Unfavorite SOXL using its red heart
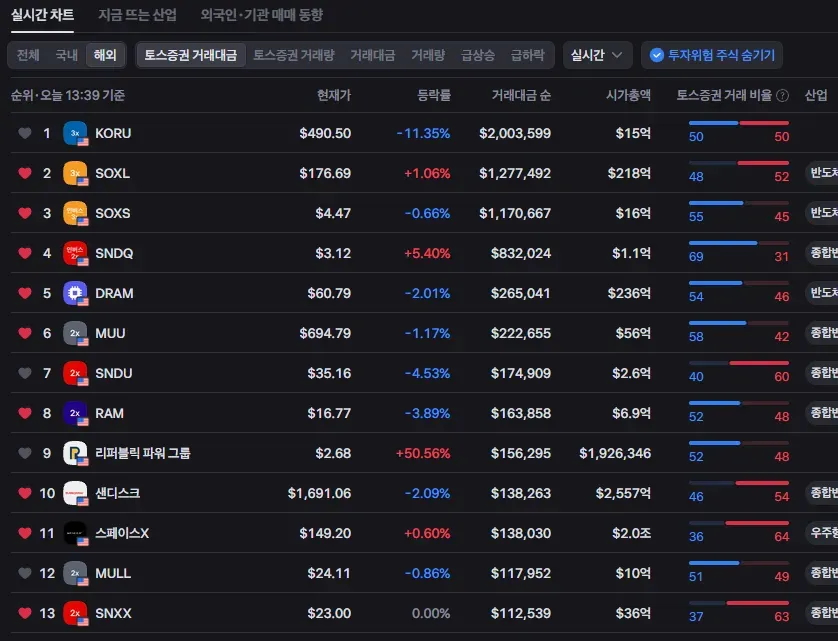 [x=25, y=173]
